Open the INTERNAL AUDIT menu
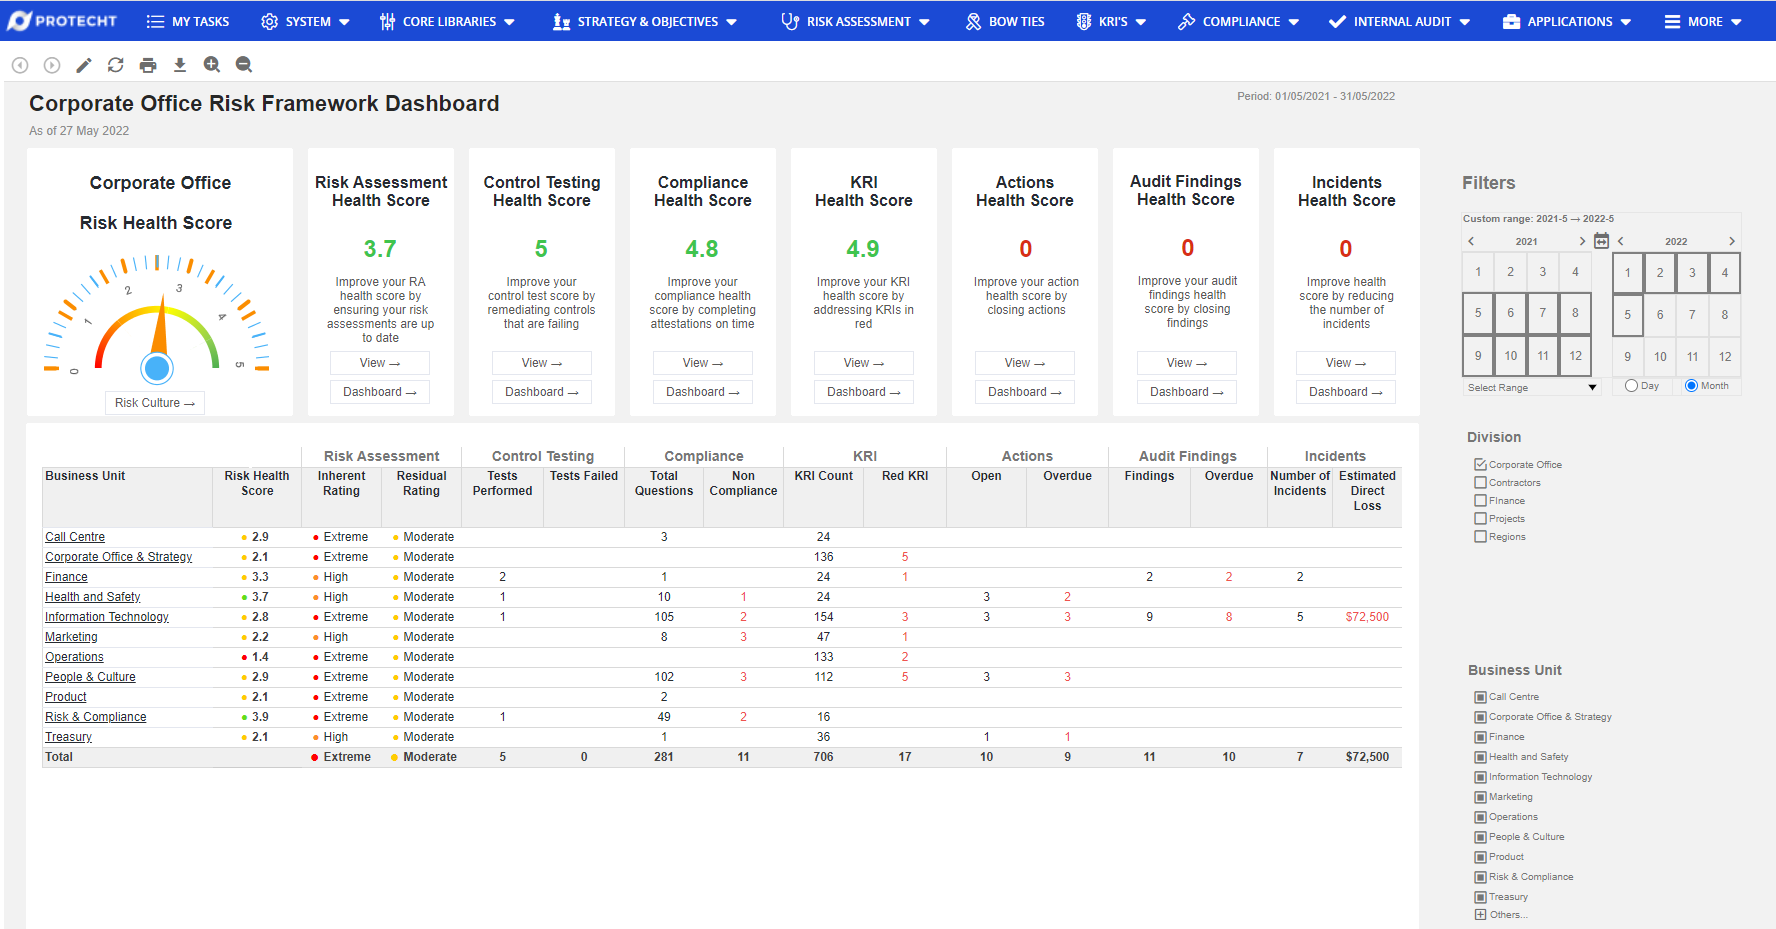 (x=1399, y=20)
